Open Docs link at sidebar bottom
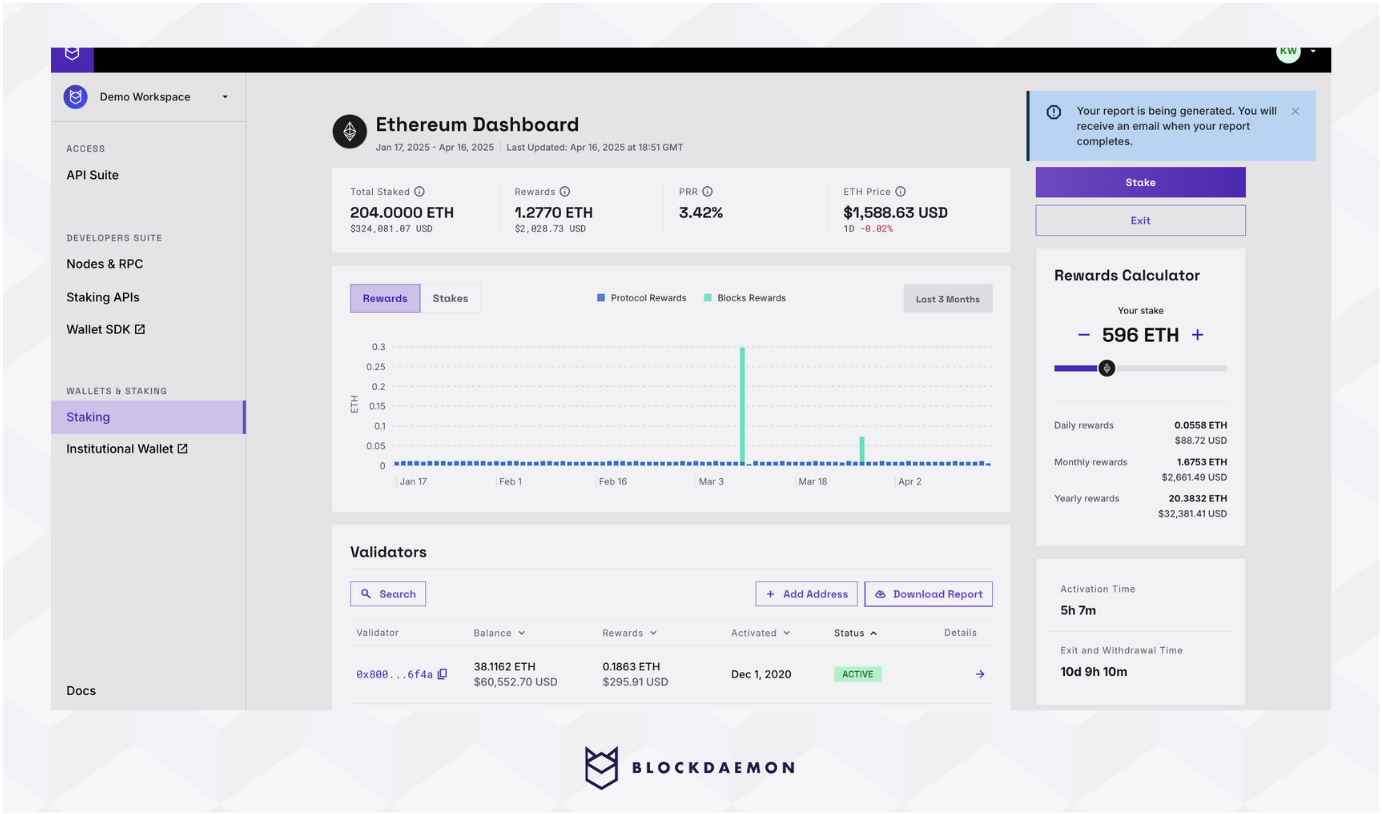Screen dimensions: 1382x814 point(81,691)
